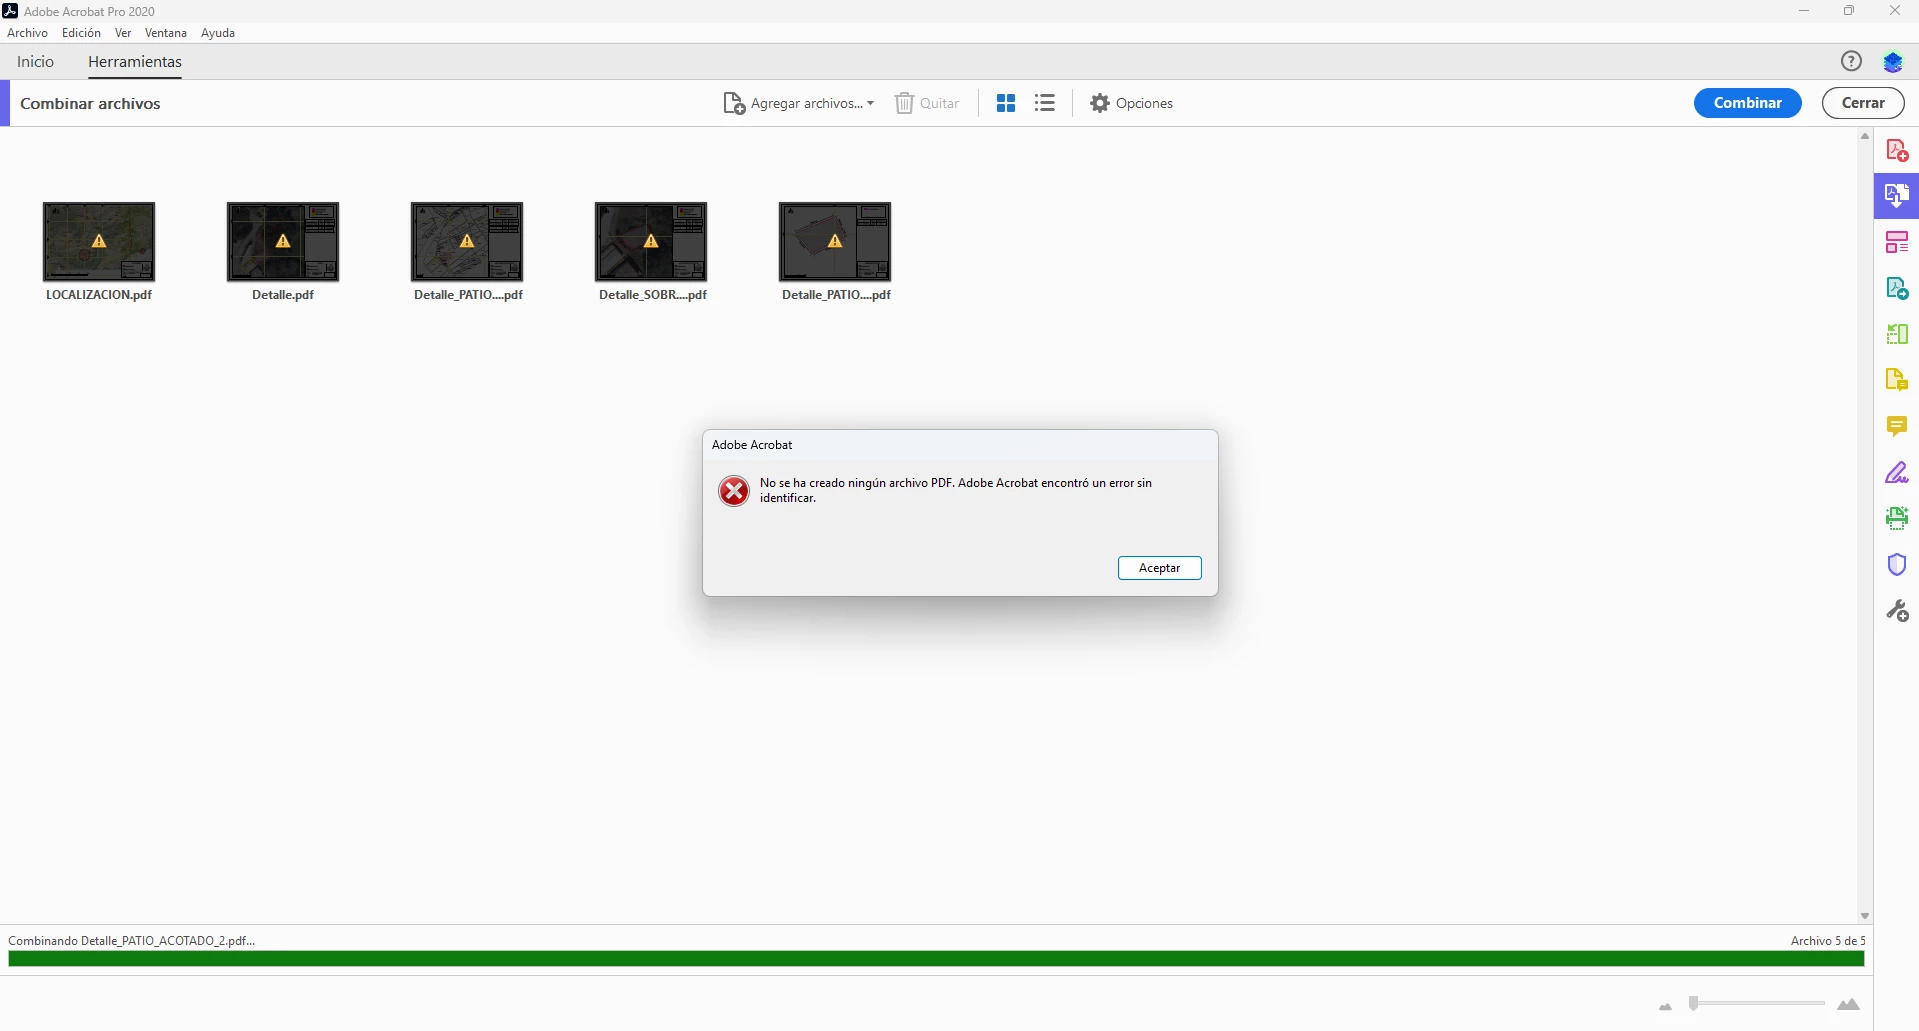Select the Detalle_SOBR....pdf thumbnail
Viewport: 1919px width, 1031px height.
tap(651, 242)
